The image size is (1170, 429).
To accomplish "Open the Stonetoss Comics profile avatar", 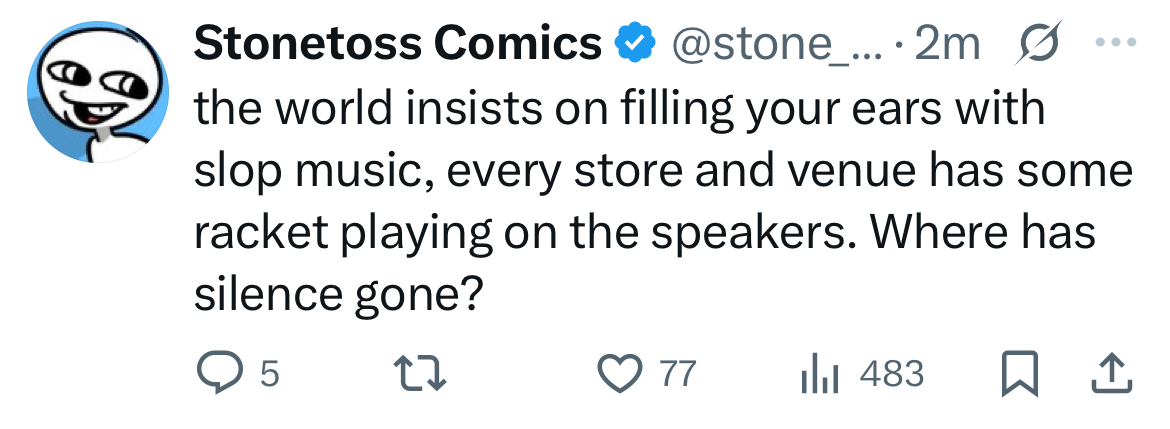I will (x=98, y=92).
